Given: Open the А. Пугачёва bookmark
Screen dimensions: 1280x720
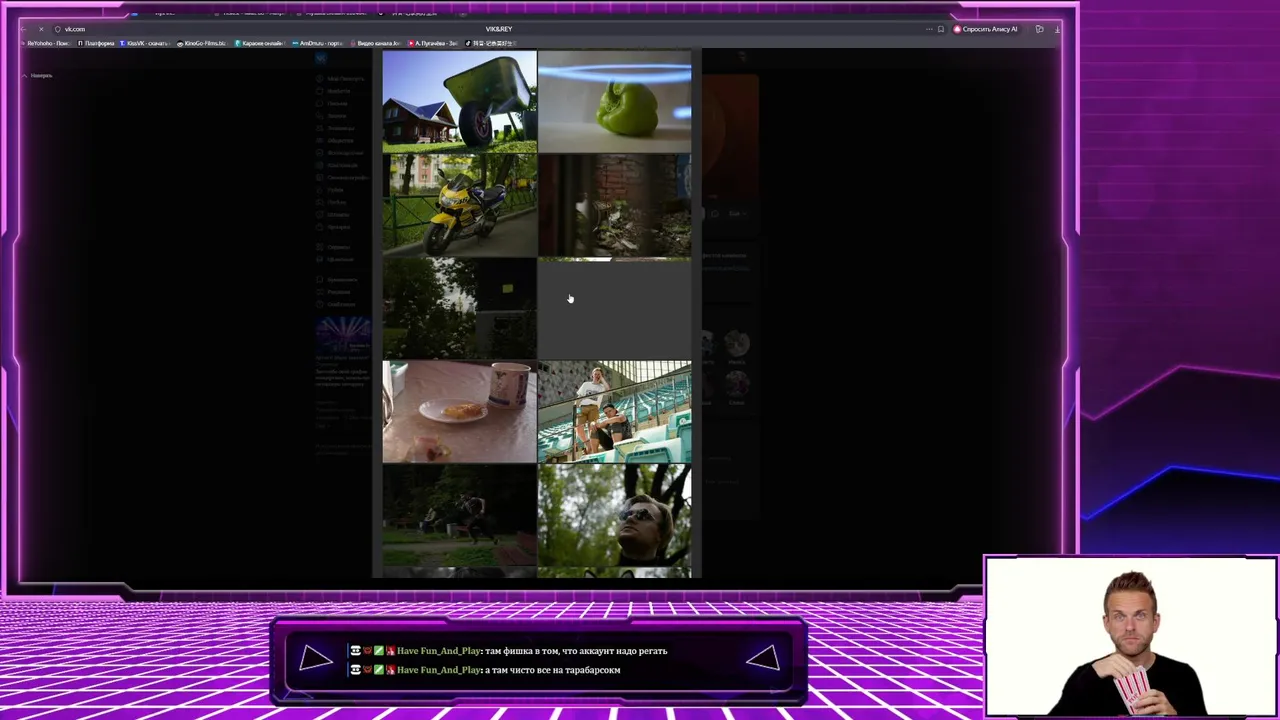Looking at the screenshot, I should click(x=433, y=43).
